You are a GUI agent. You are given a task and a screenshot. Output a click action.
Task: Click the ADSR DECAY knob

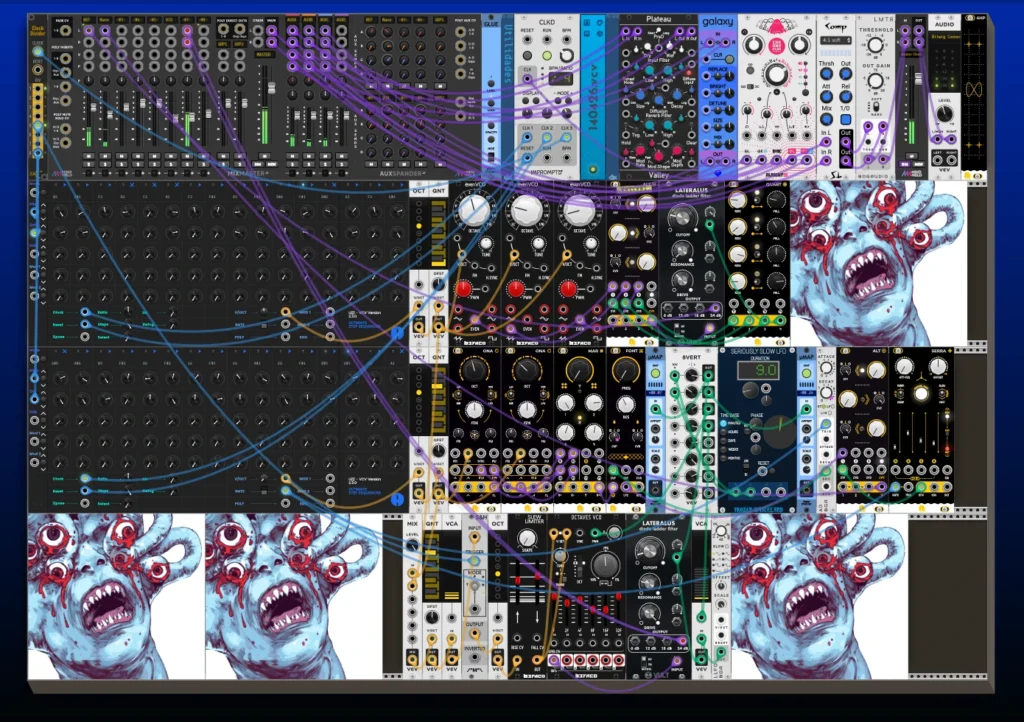coord(826,392)
